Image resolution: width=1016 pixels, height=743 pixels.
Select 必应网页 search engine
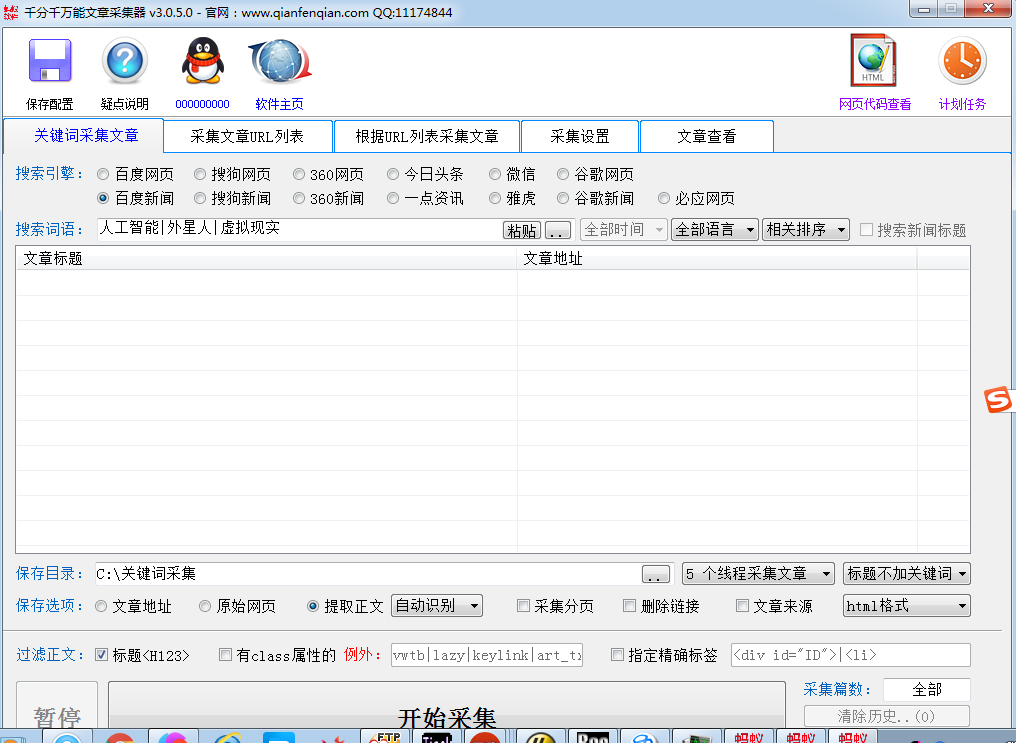pyautogui.click(x=664, y=198)
